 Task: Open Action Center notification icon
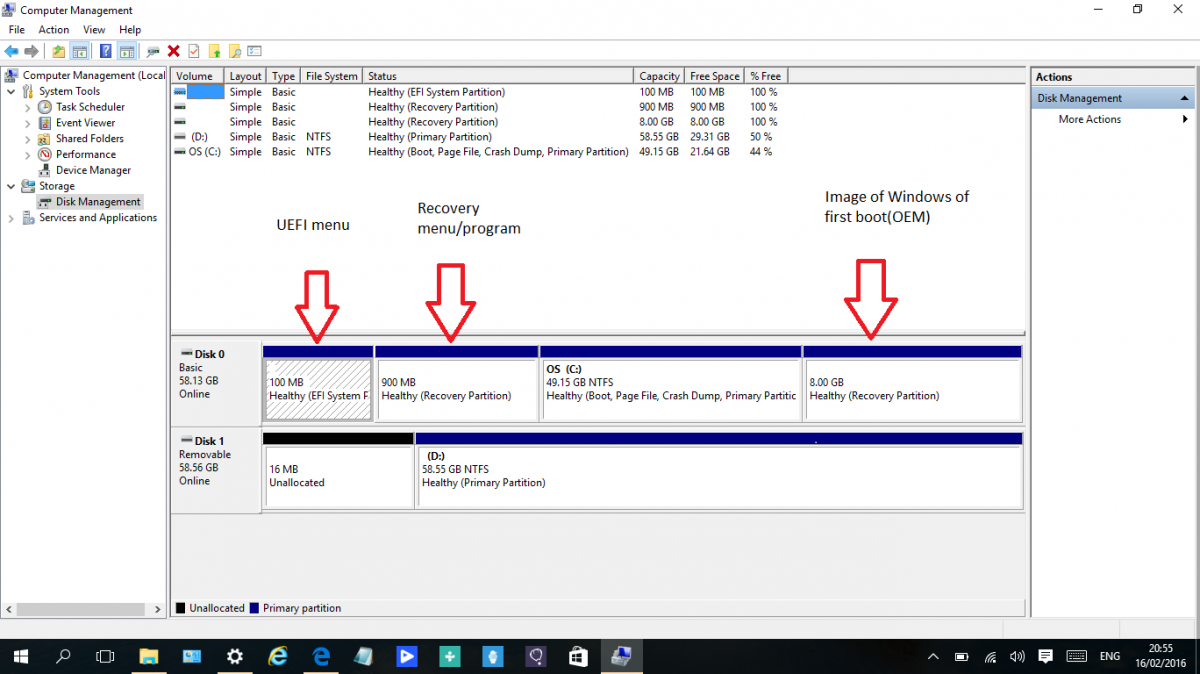coord(1045,657)
